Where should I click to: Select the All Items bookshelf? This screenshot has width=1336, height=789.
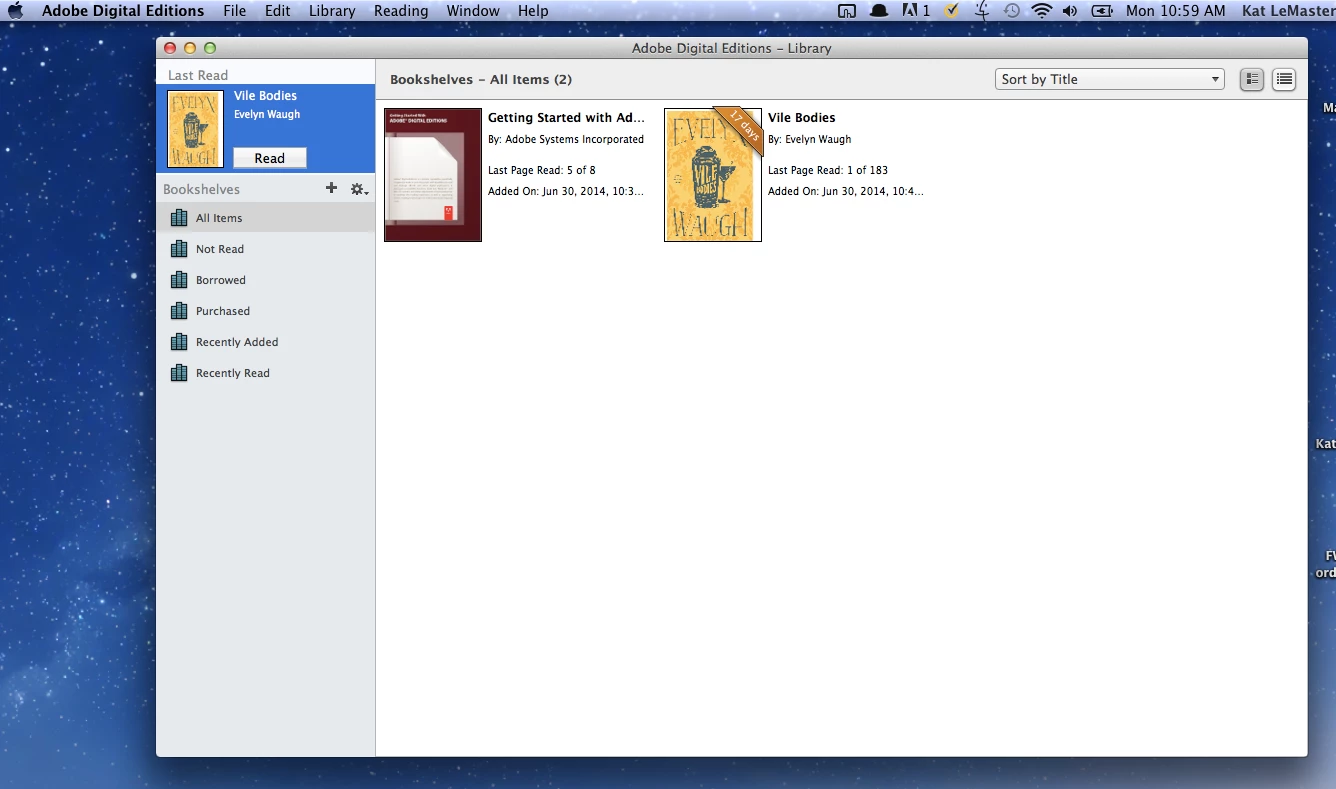click(x=266, y=218)
